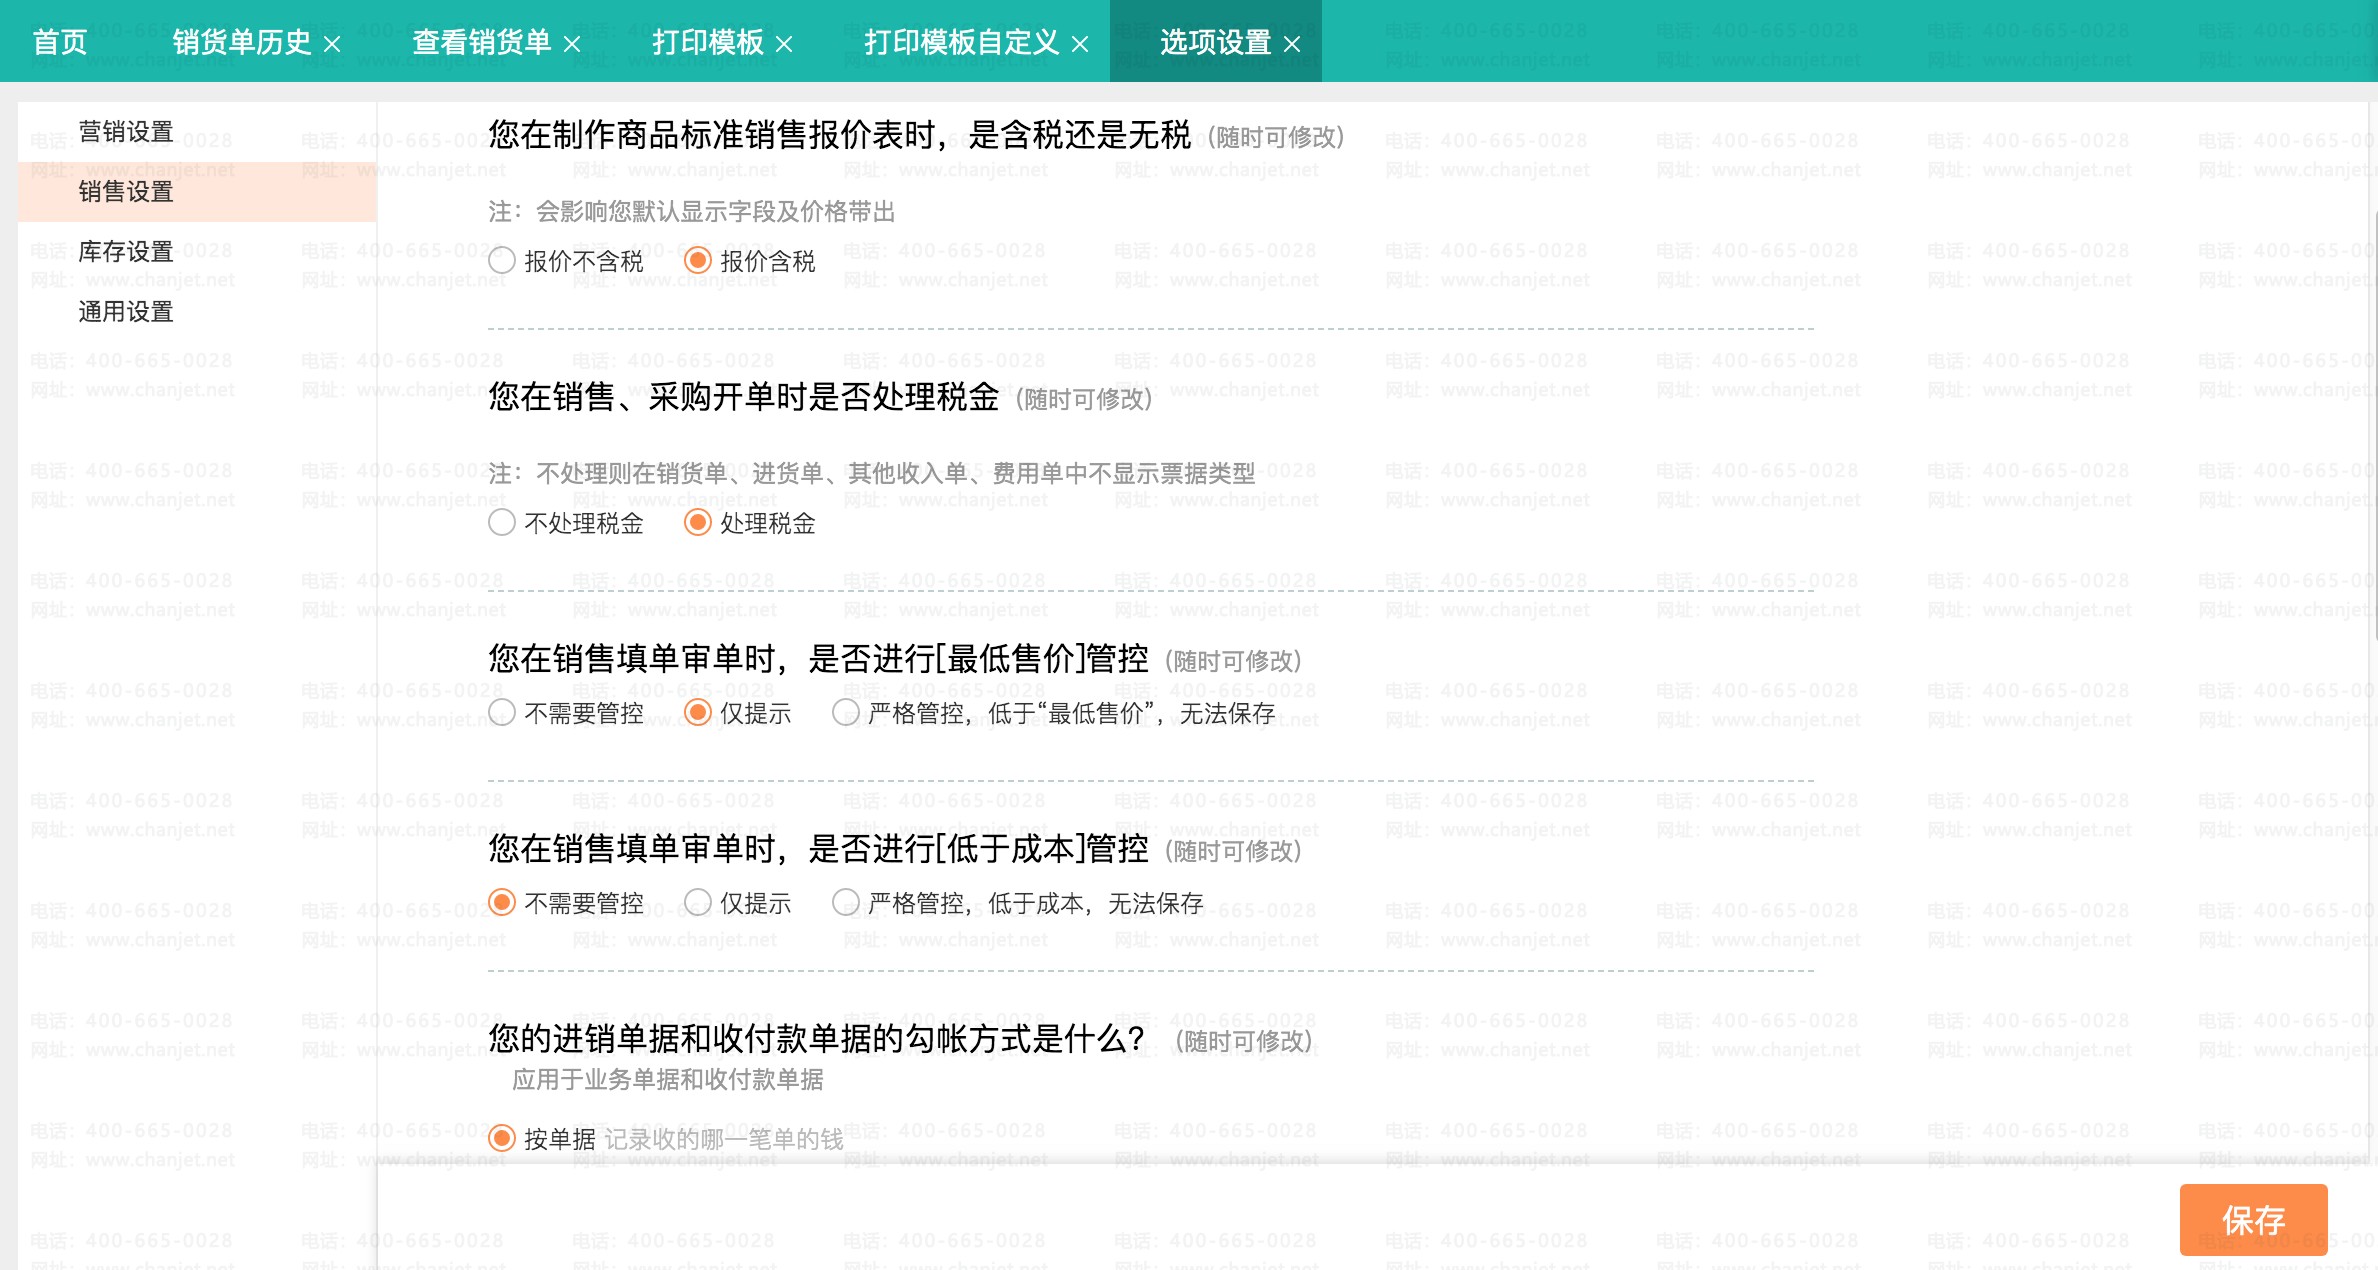
Task: Open the 查看销货单 tab
Action: tap(482, 42)
